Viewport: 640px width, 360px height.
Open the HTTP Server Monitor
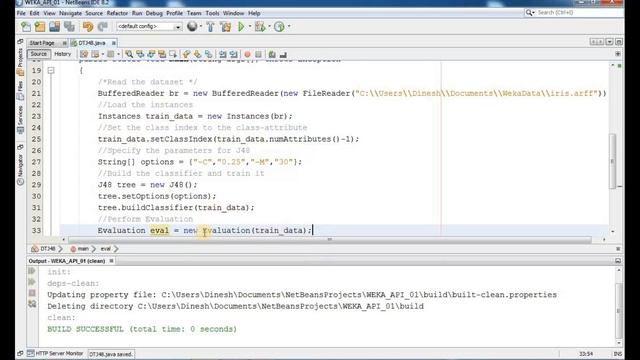[55, 353]
